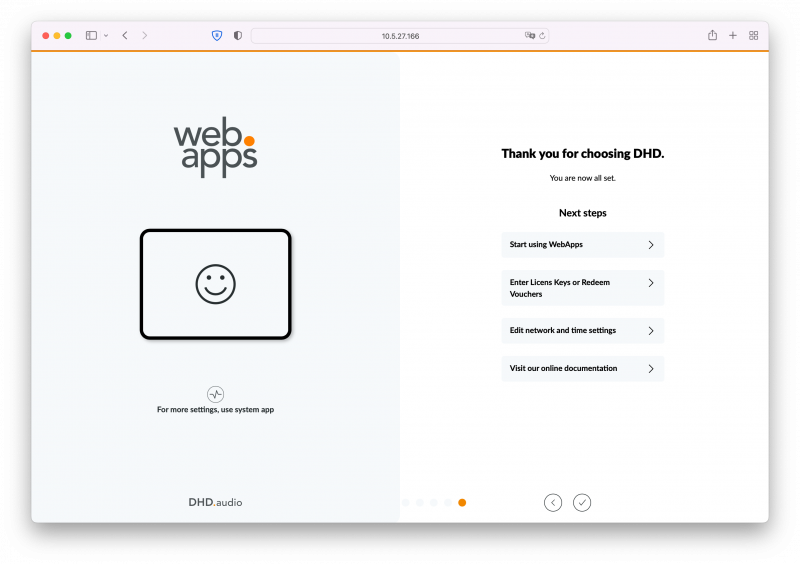Go back with the wizard's circled arrow
800x564 pixels.
coord(553,503)
